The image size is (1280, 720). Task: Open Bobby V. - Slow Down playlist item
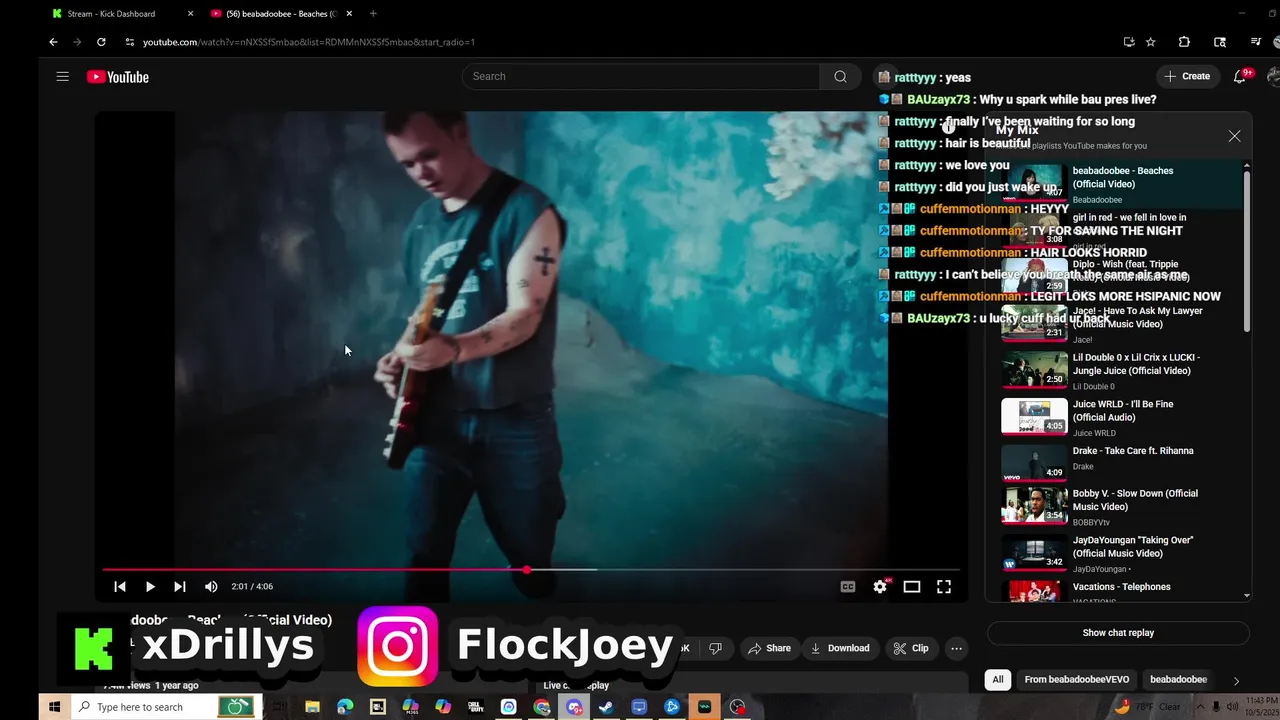[x=1120, y=506]
